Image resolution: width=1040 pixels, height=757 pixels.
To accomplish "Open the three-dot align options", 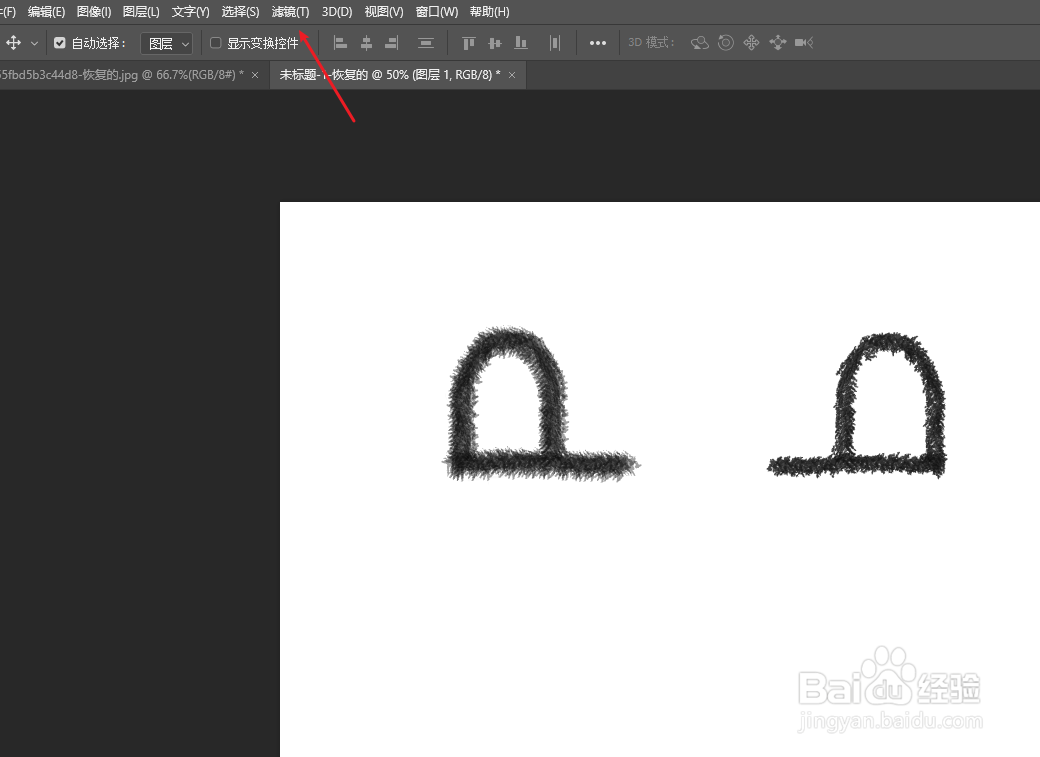I will click(598, 43).
